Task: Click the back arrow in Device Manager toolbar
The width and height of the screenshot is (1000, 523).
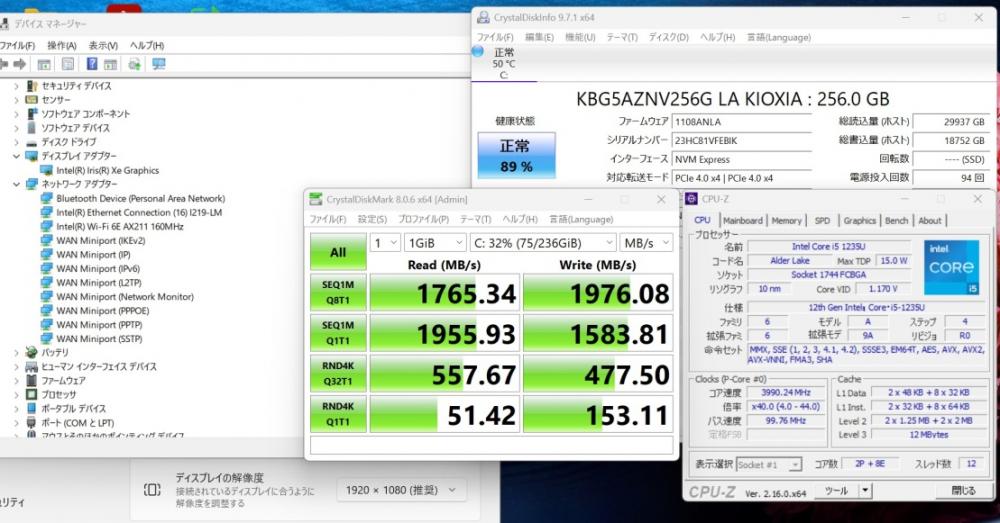Action: pyautogui.click(x=3, y=64)
